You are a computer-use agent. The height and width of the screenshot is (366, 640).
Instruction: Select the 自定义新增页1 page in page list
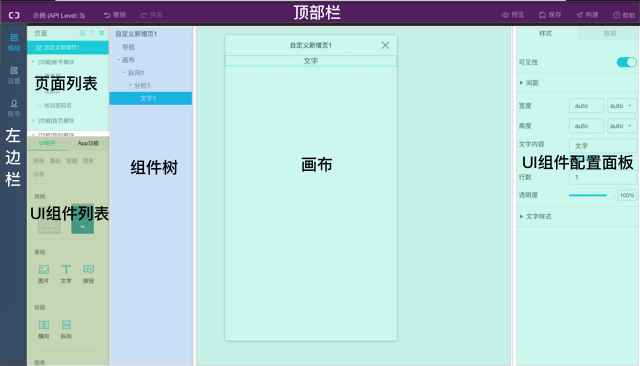[68, 48]
